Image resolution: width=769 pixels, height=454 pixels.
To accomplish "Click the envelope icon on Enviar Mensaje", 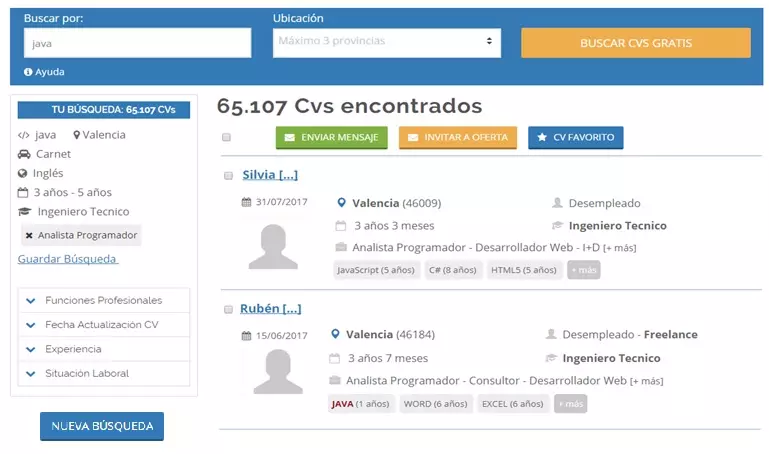I will [x=290, y=138].
